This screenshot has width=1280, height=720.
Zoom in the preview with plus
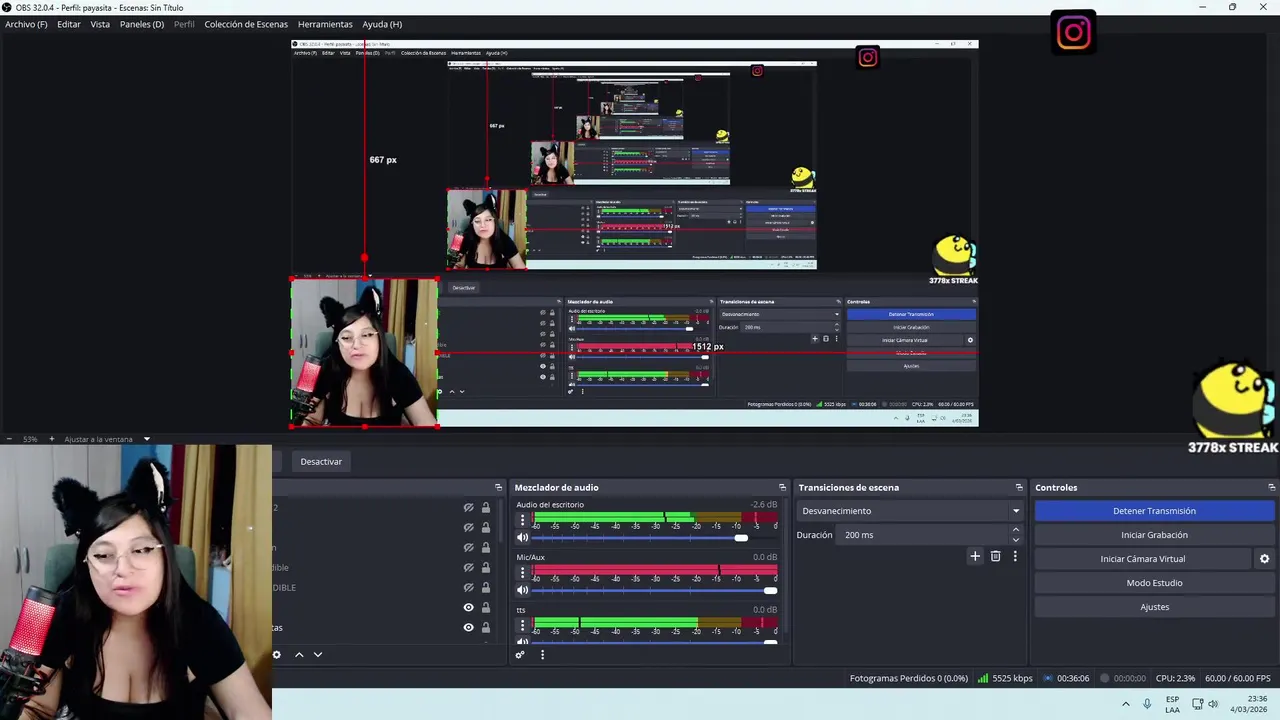[51, 439]
